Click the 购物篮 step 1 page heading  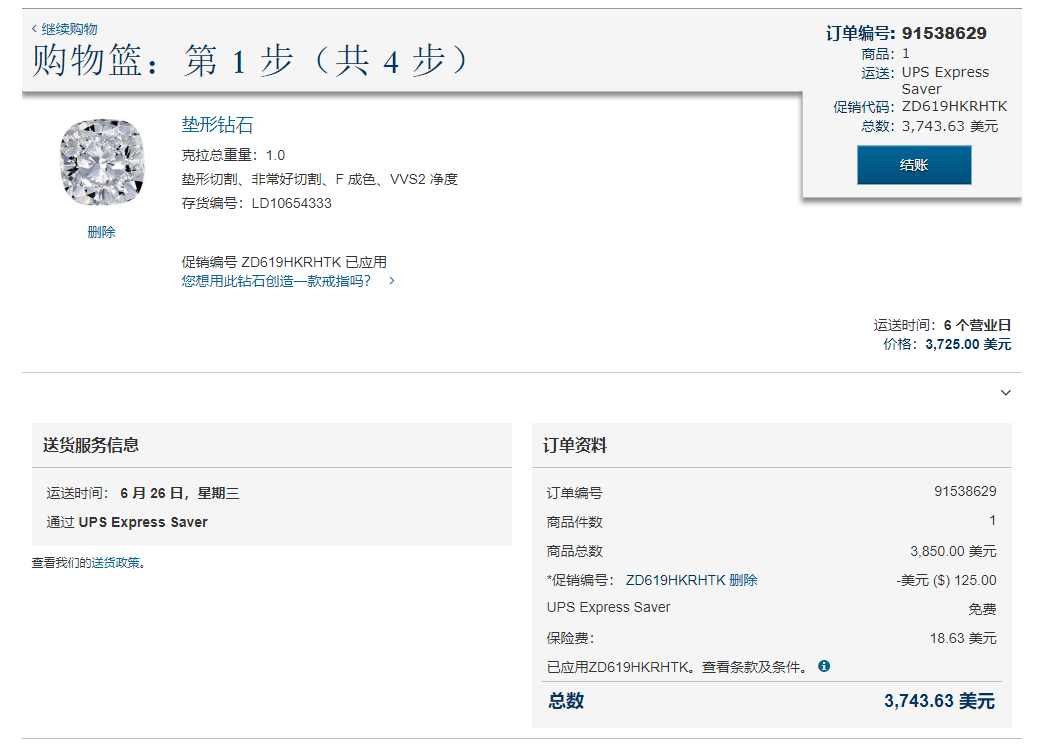coord(250,61)
